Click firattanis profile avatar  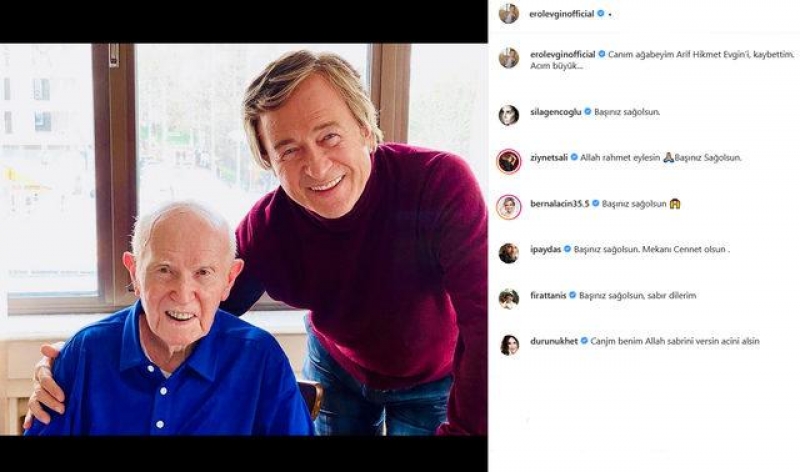click(508, 299)
